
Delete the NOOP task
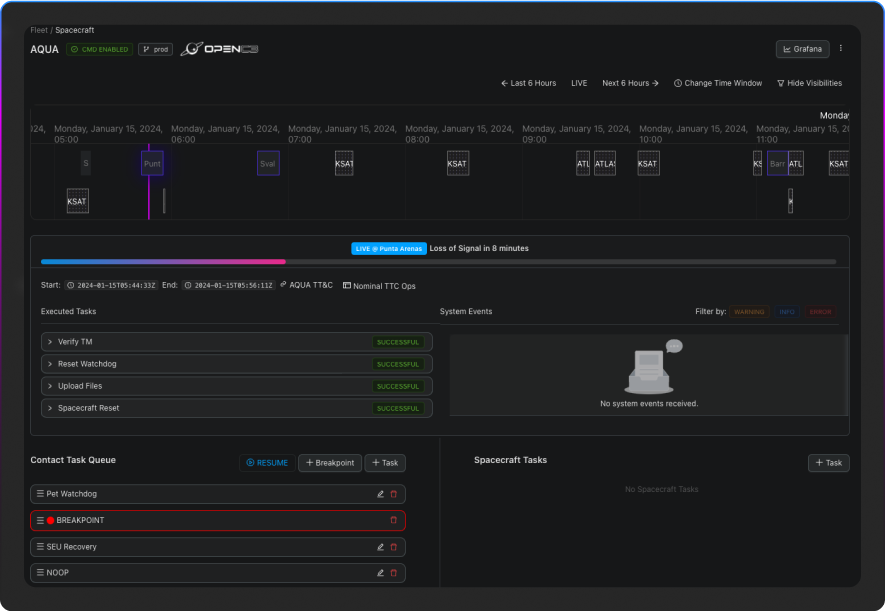393,573
